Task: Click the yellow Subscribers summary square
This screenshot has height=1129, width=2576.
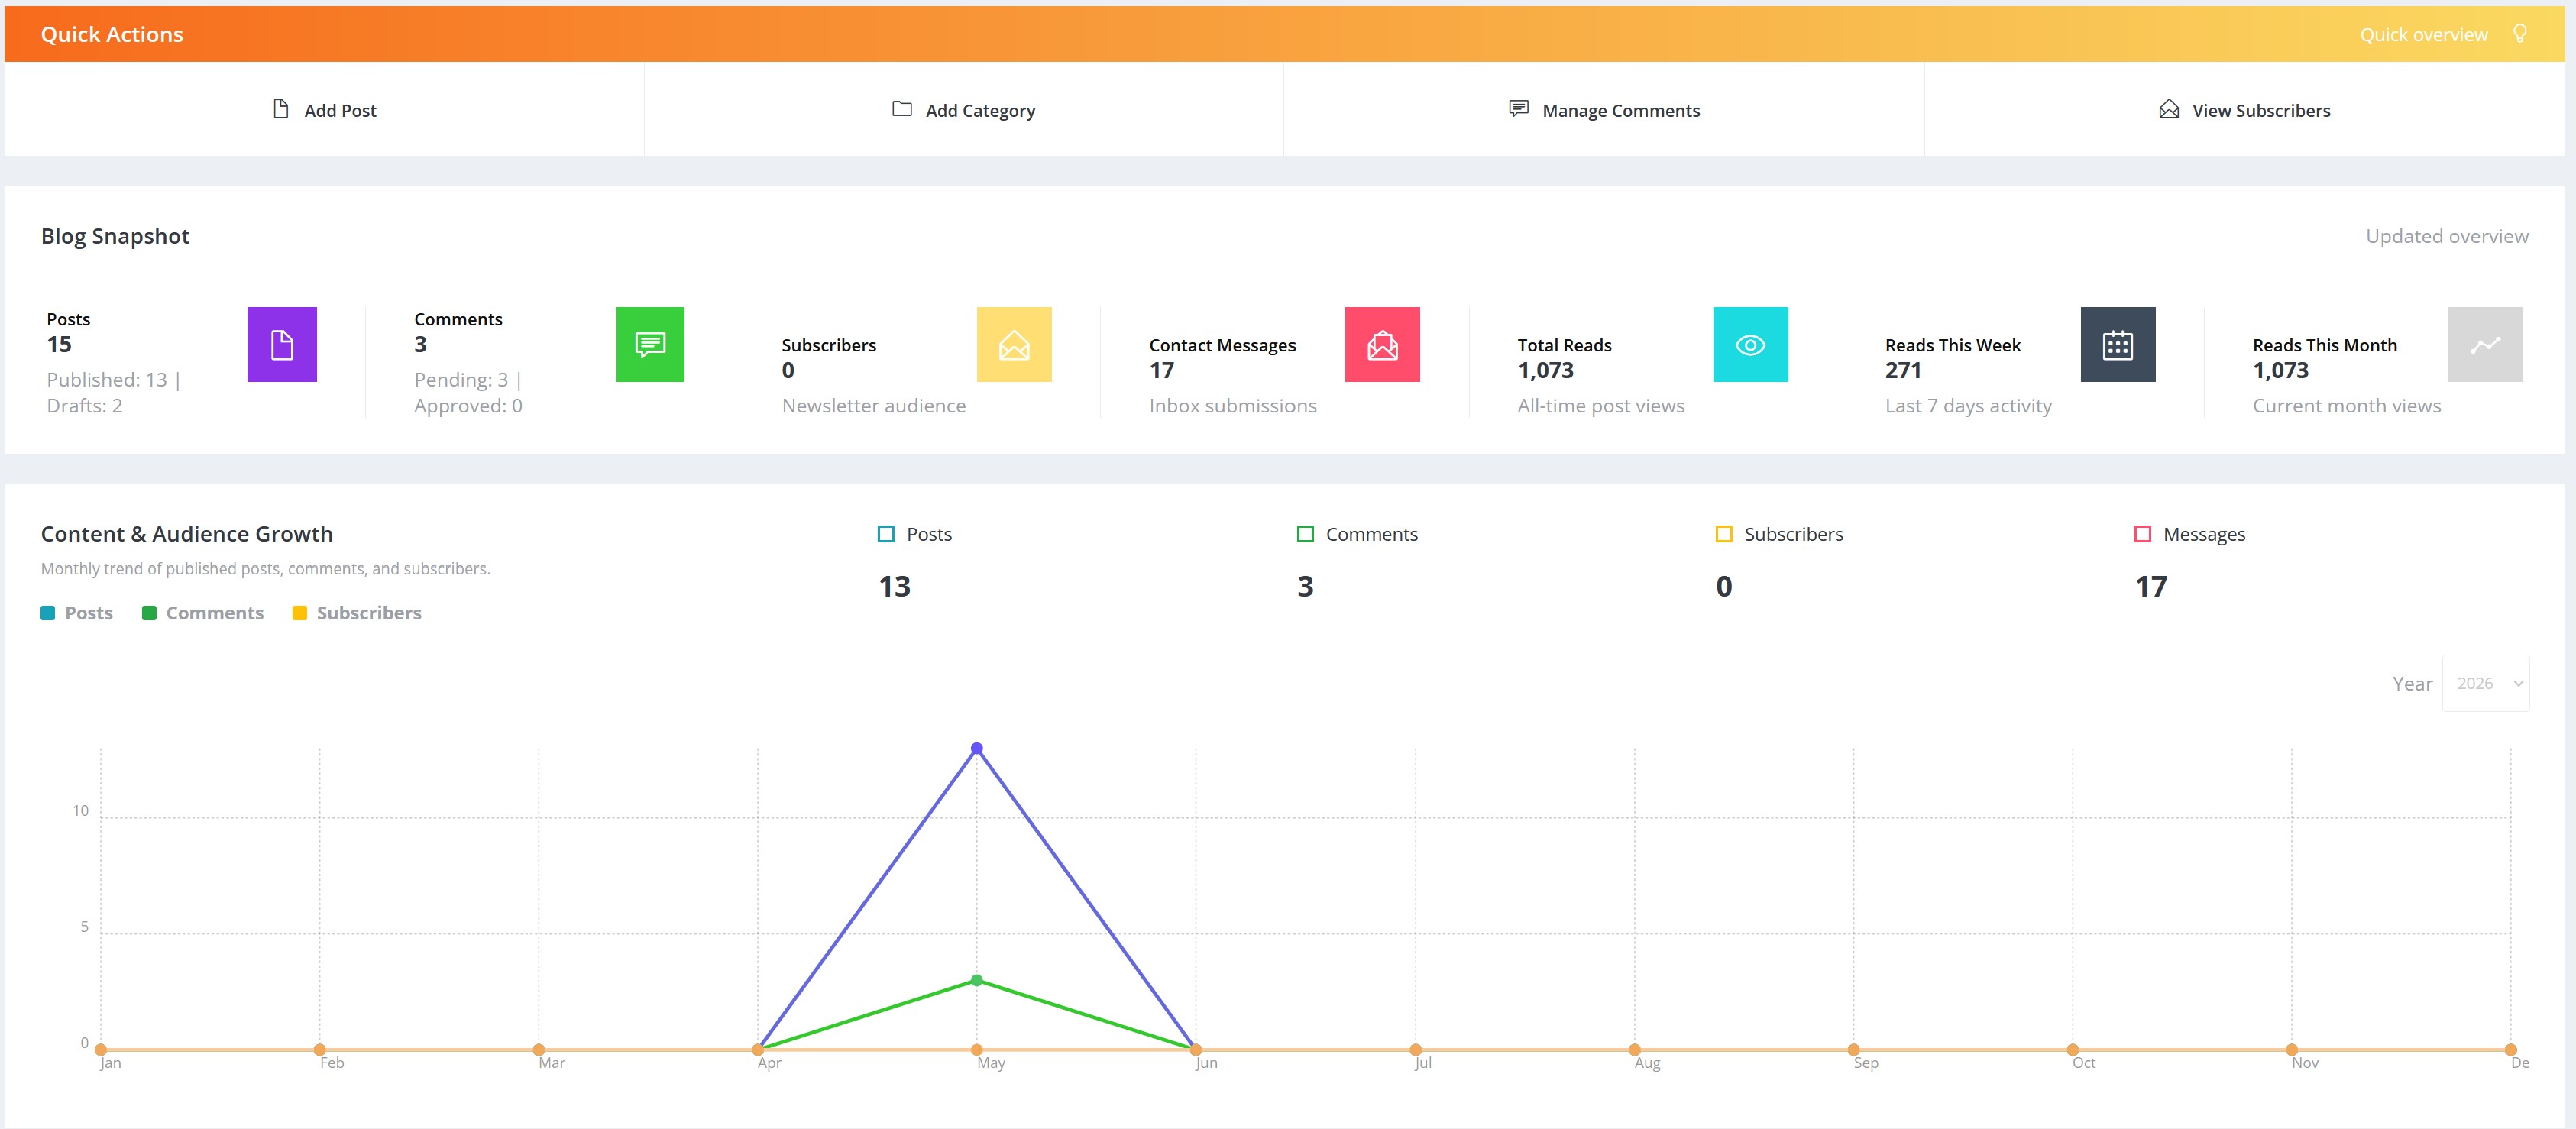Action: tap(1724, 534)
